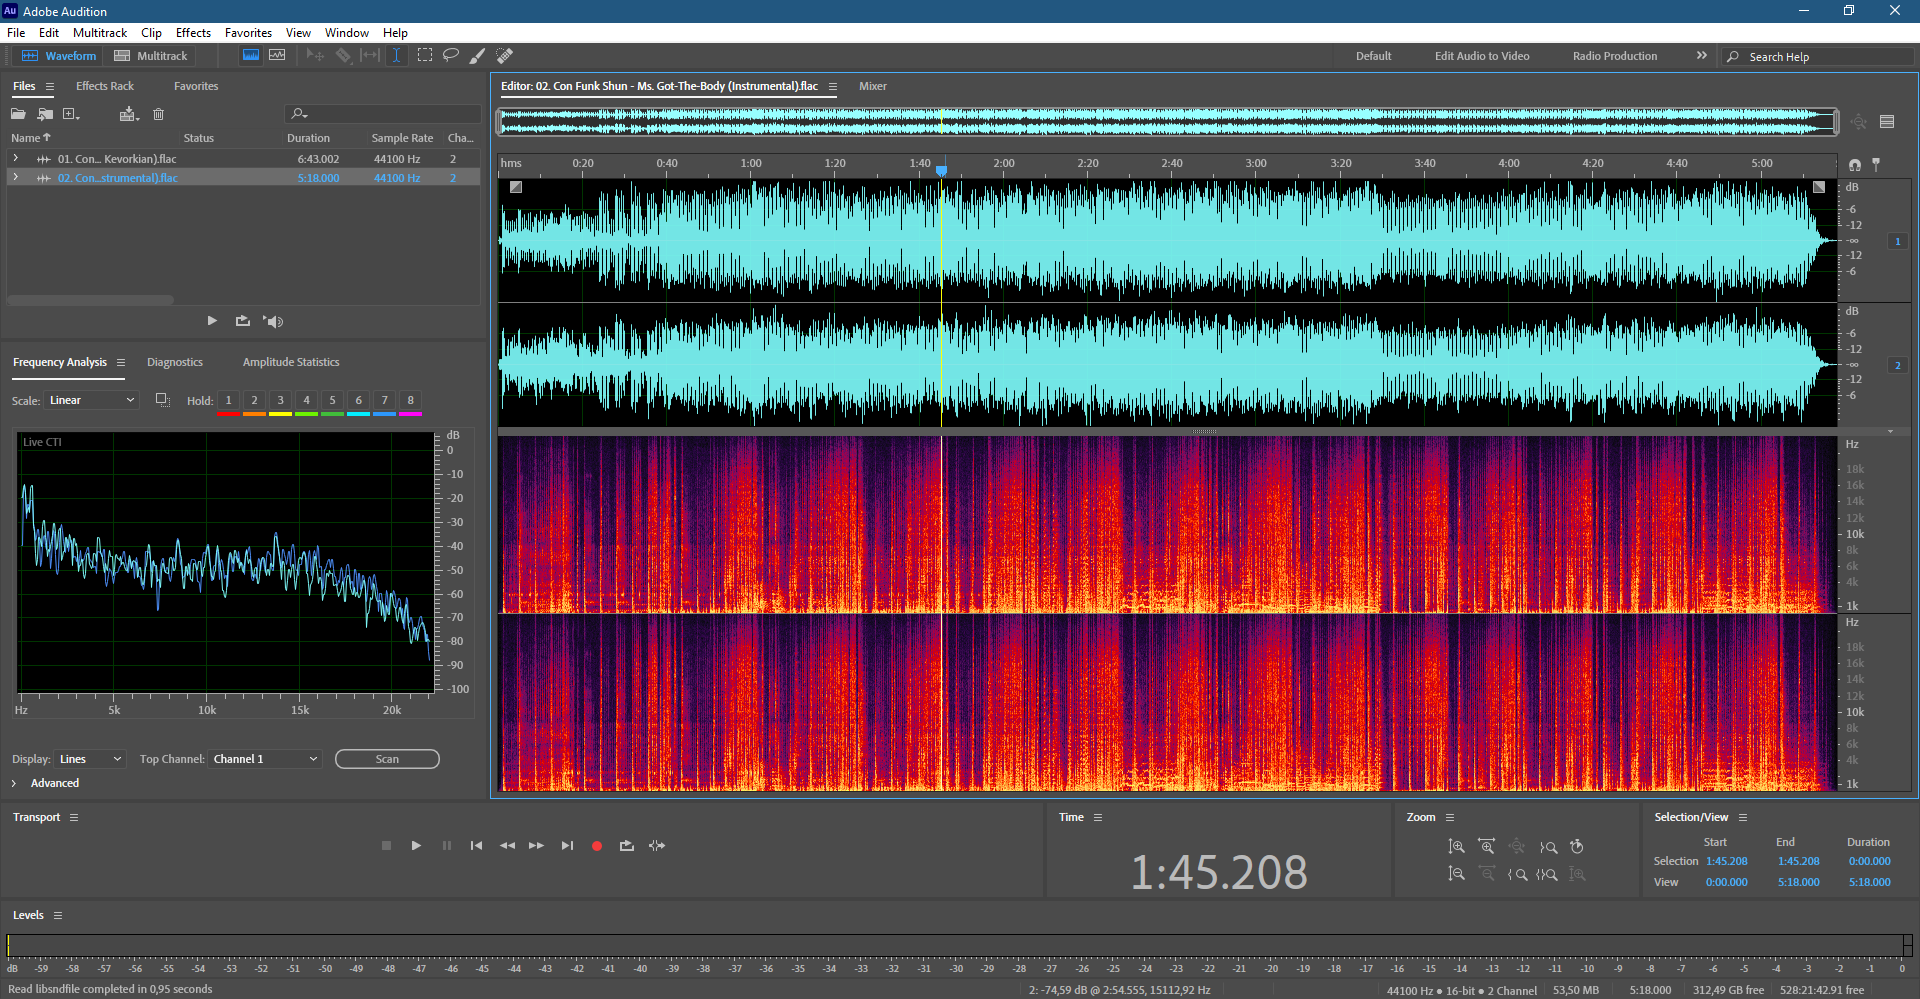Screen dimensions: 1920x999
Task: Select the Slip tool in the toolbar
Action: pyautogui.click(x=370, y=56)
